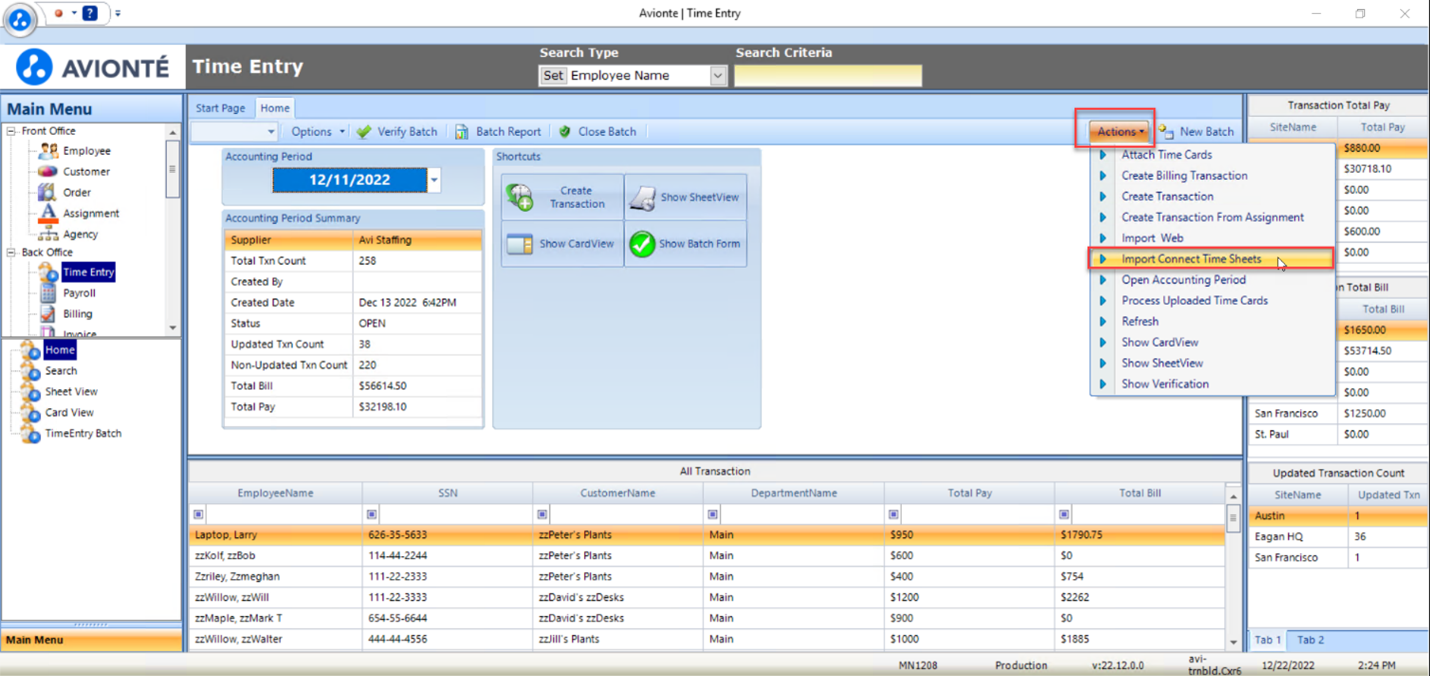Click the help question mark icon
This screenshot has height=676, width=1430.
[x=90, y=13]
